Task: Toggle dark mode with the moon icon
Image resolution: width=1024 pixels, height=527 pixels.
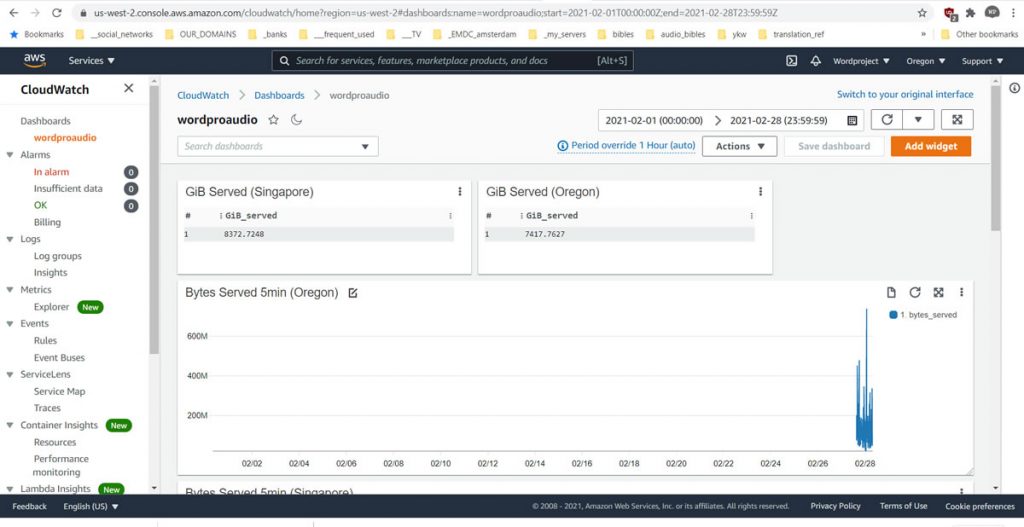Action: (x=296, y=120)
